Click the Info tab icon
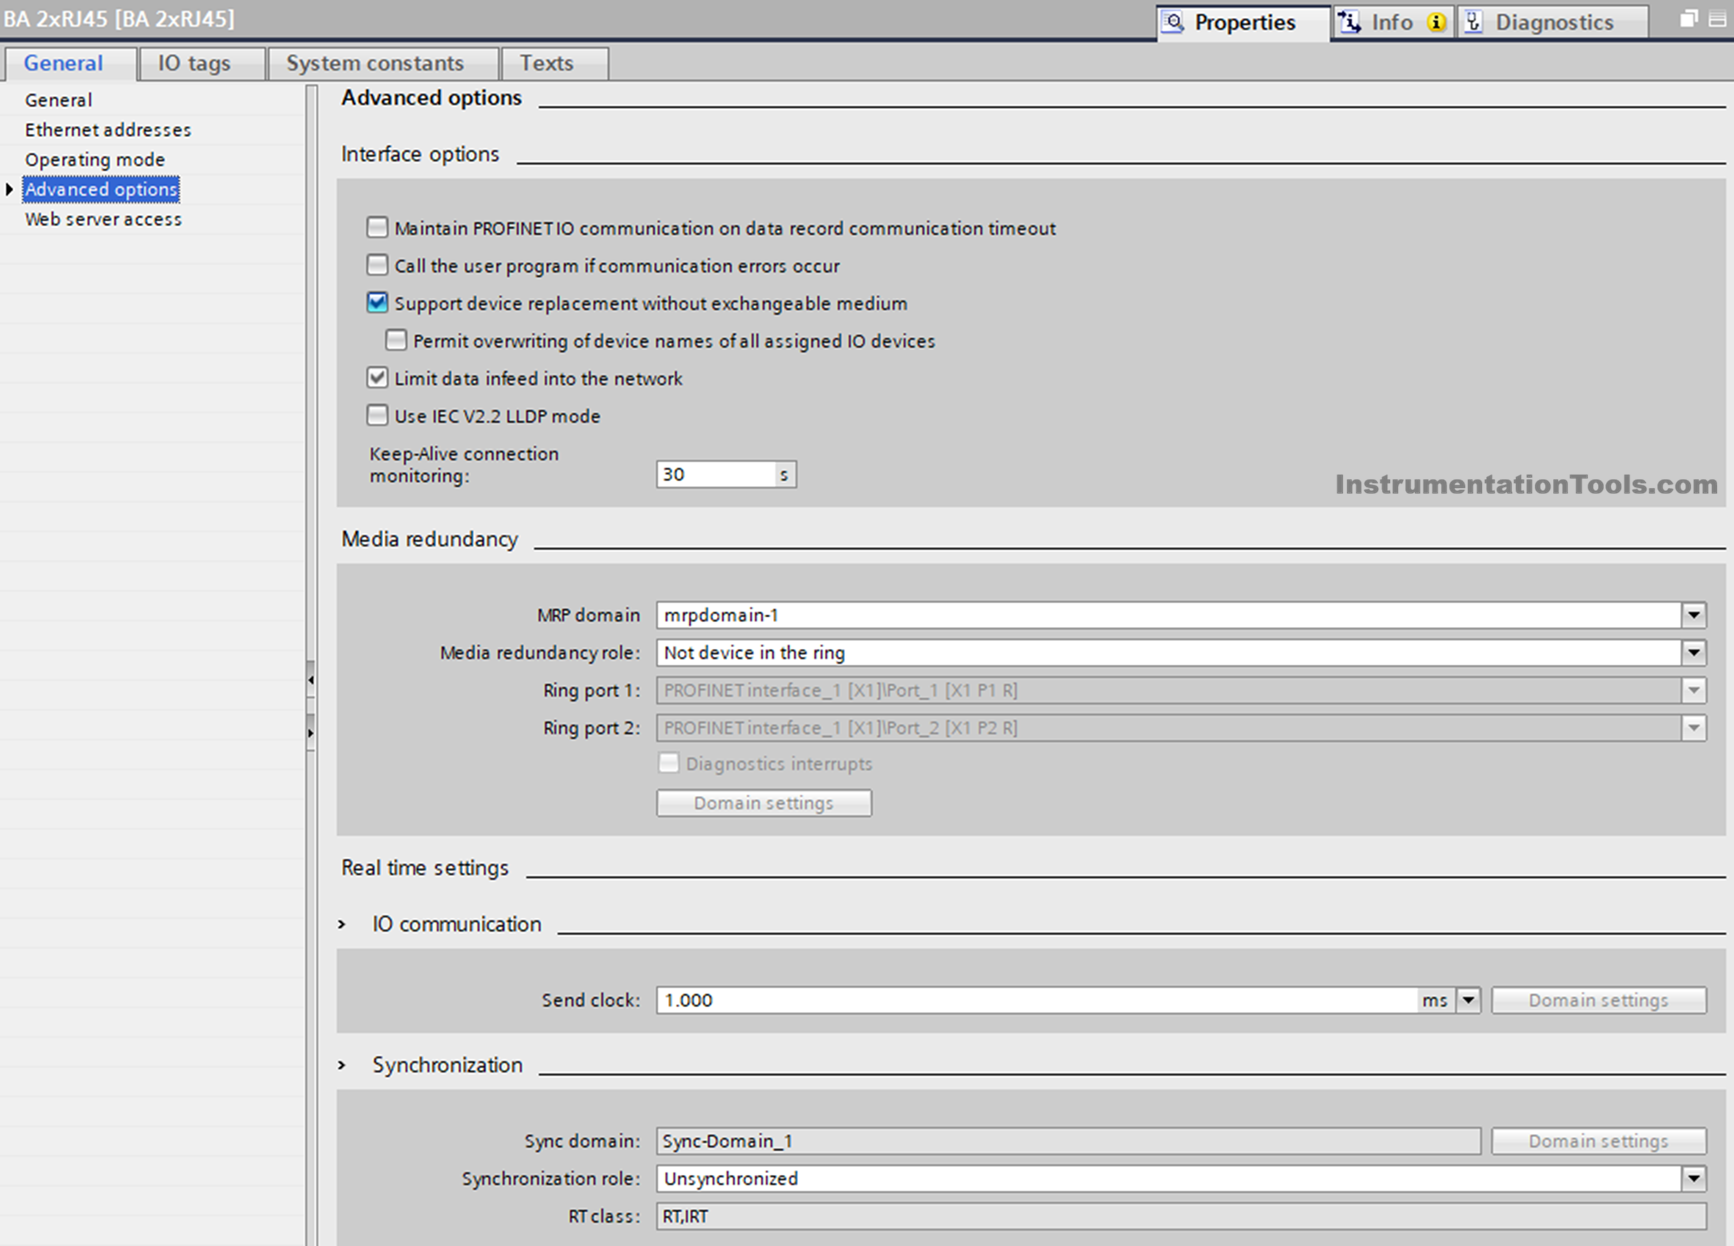The height and width of the screenshot is (1246, 1734). point(1351,22)
